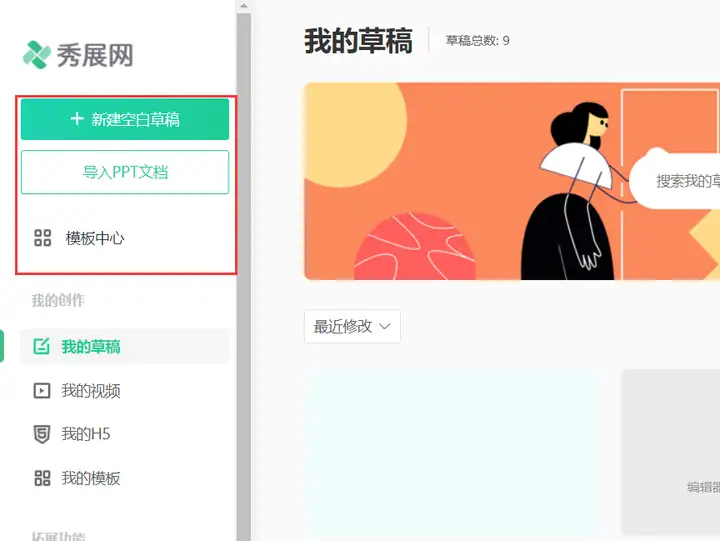Import a PPT document

coord(125,172)
